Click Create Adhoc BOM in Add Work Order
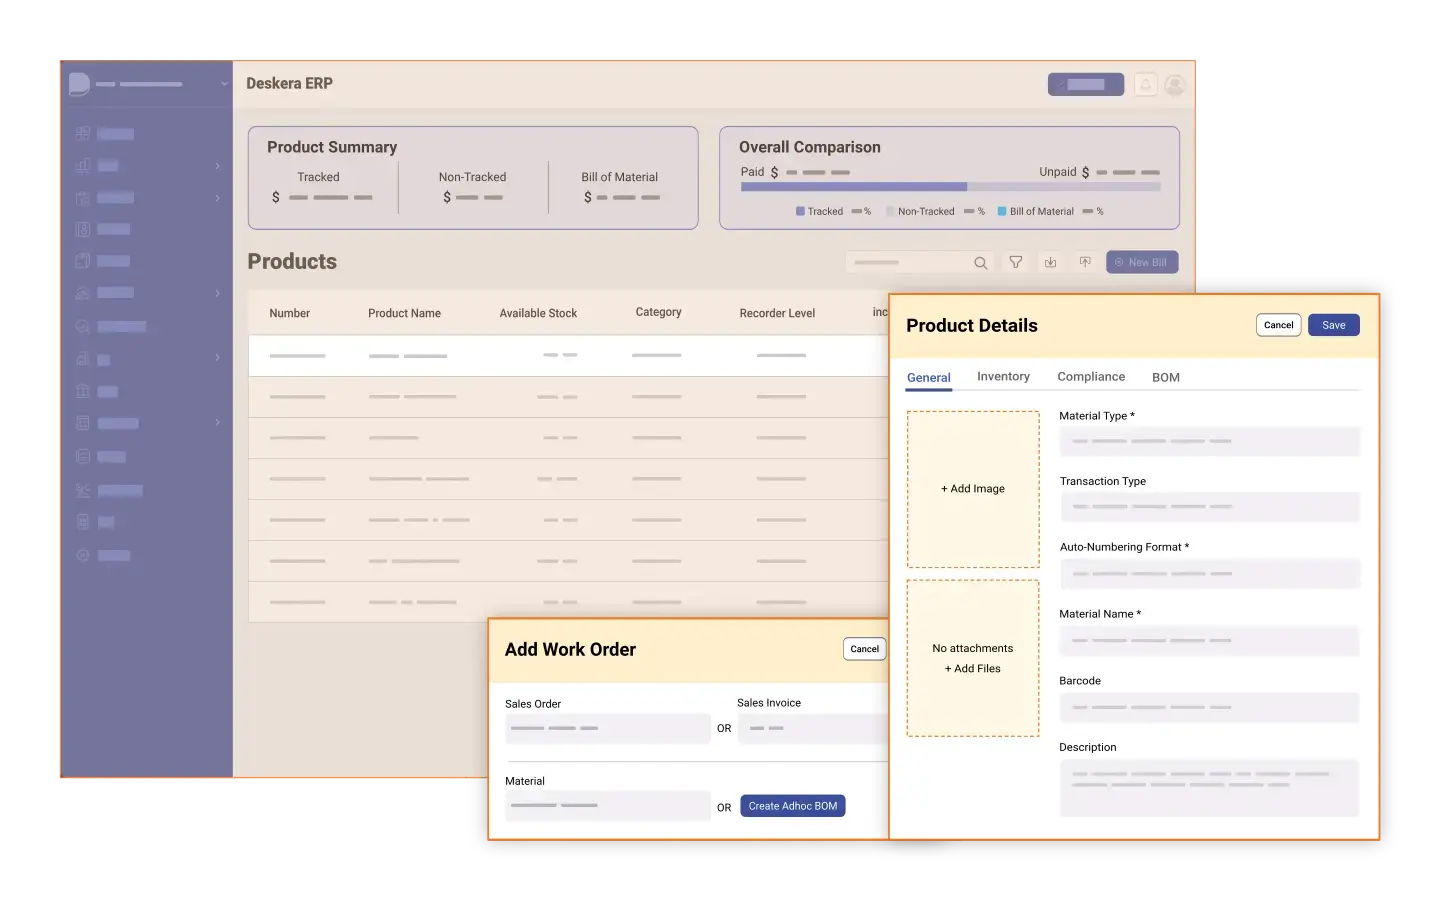This screenshot has width=1441, height=901. click(x=792, y=805)
